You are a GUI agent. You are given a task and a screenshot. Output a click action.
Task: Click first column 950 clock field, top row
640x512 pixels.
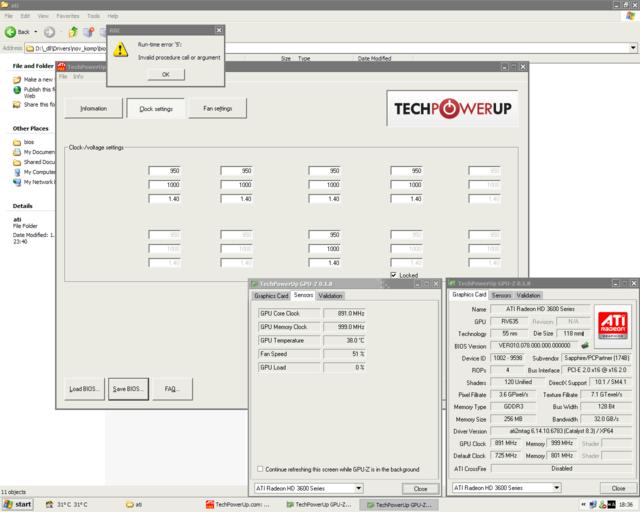point(164,171)
